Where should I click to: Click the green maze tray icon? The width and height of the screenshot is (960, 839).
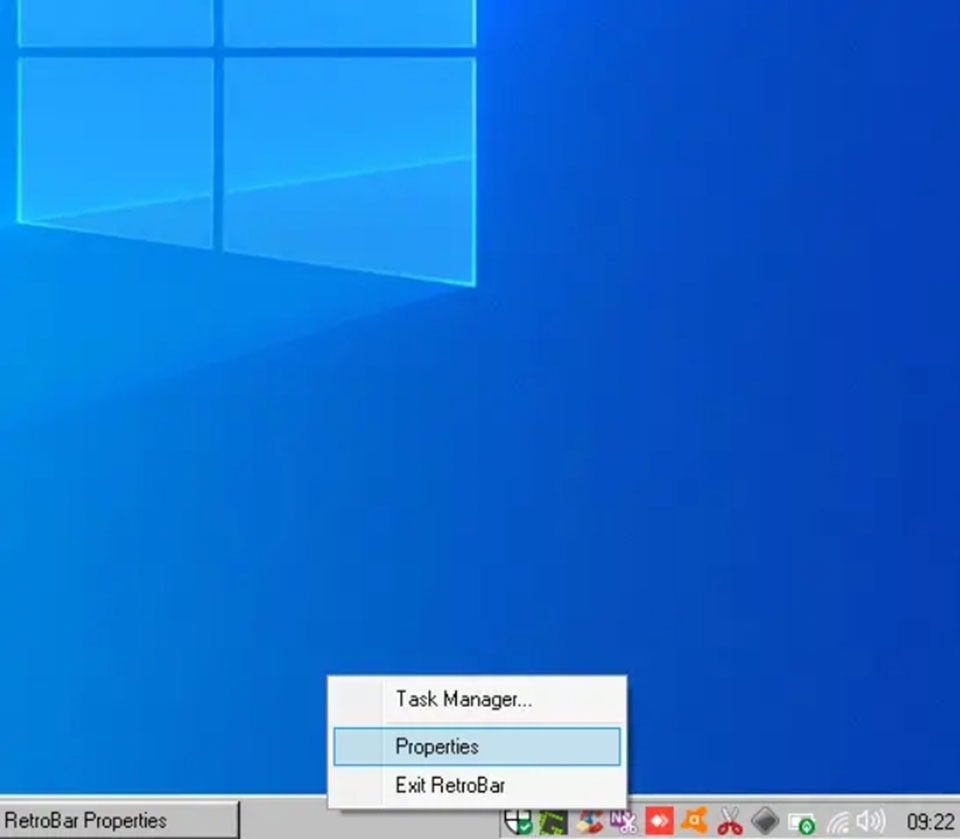tap(553, 821)
